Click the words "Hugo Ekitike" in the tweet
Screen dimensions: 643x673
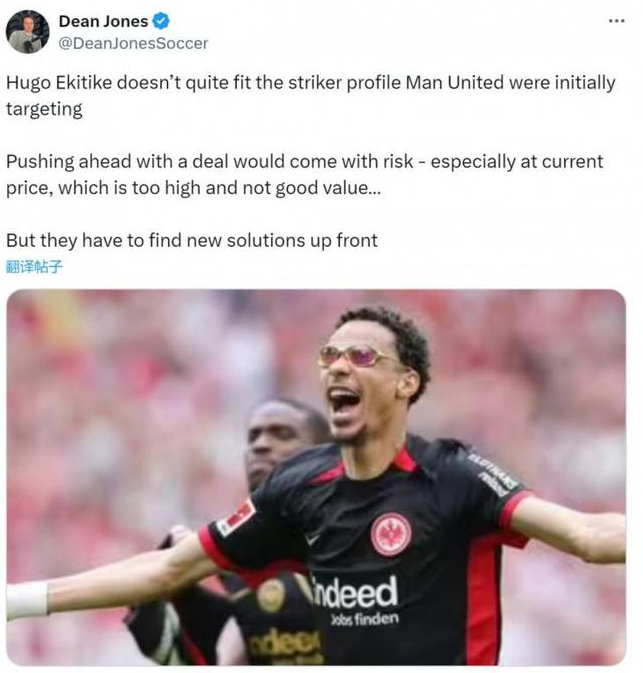(x=59, y=82)
